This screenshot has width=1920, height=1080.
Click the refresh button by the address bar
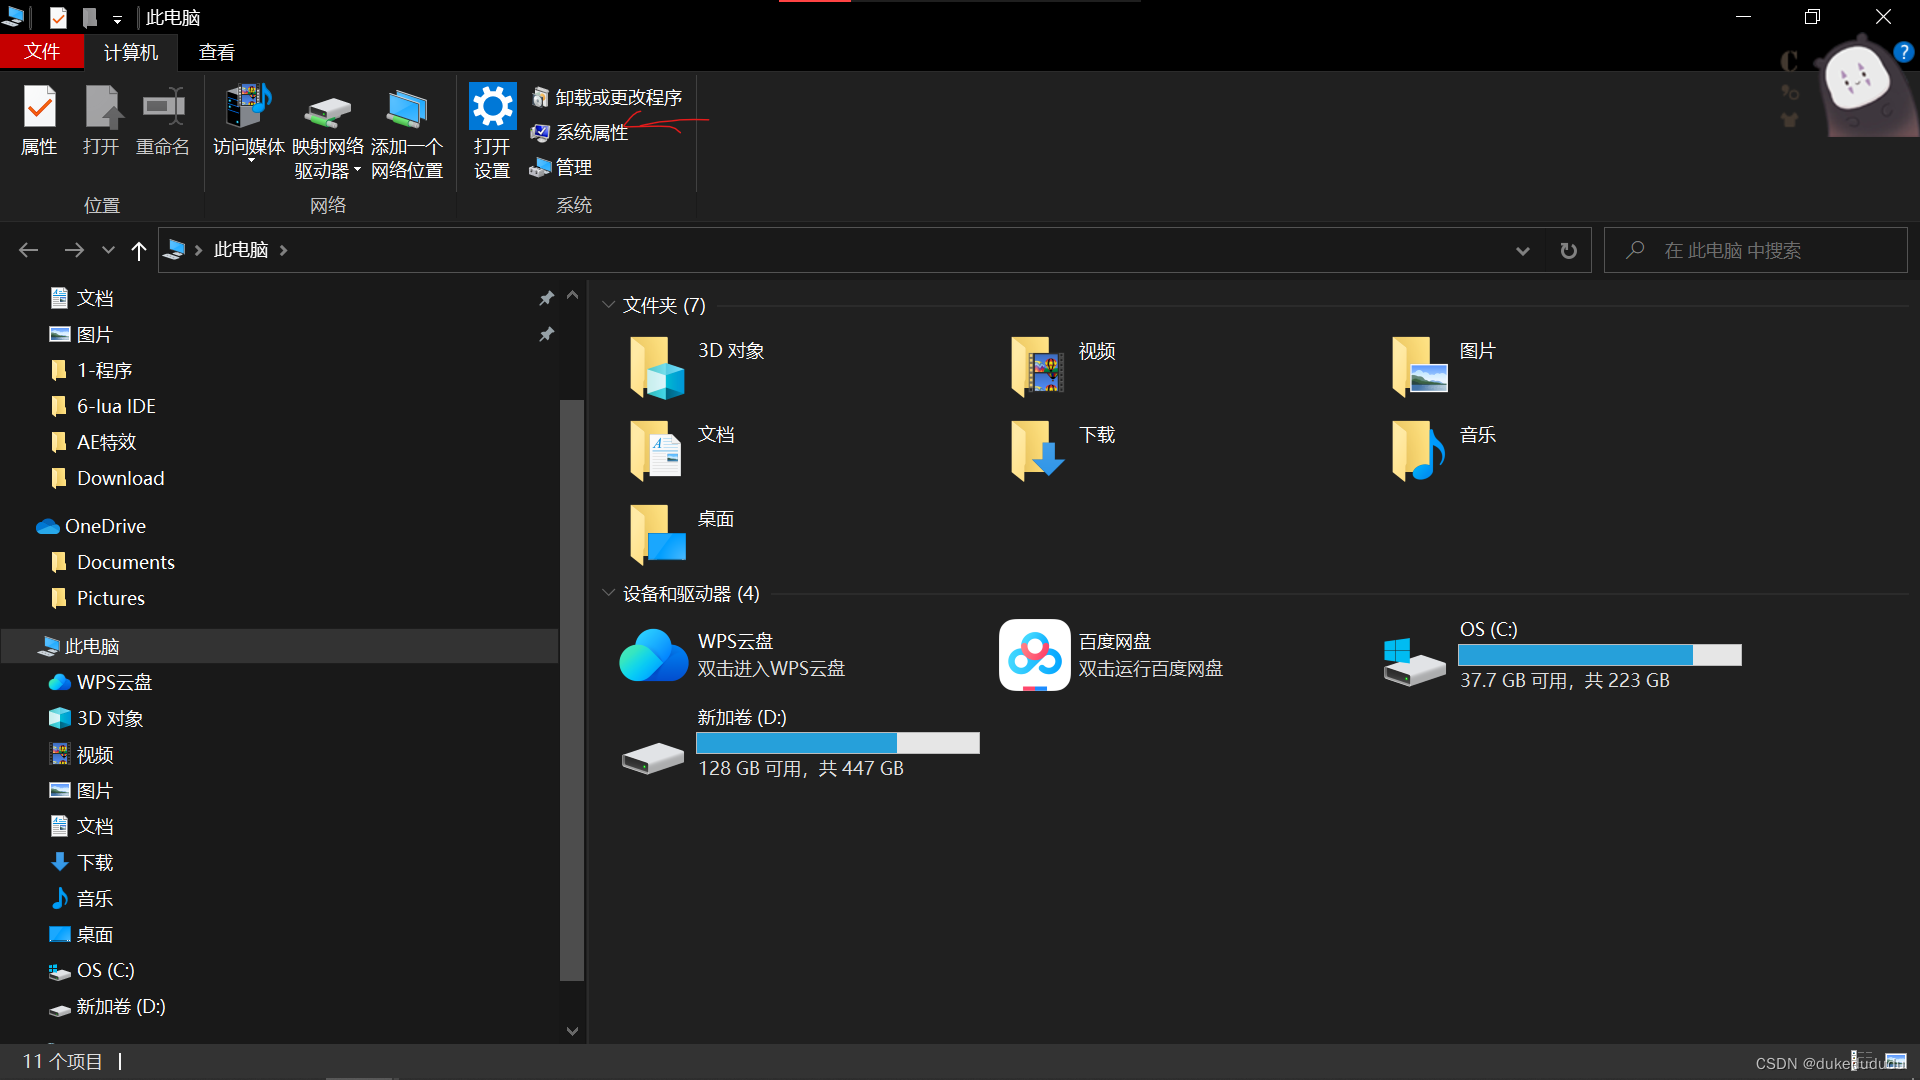[1568, 250]
